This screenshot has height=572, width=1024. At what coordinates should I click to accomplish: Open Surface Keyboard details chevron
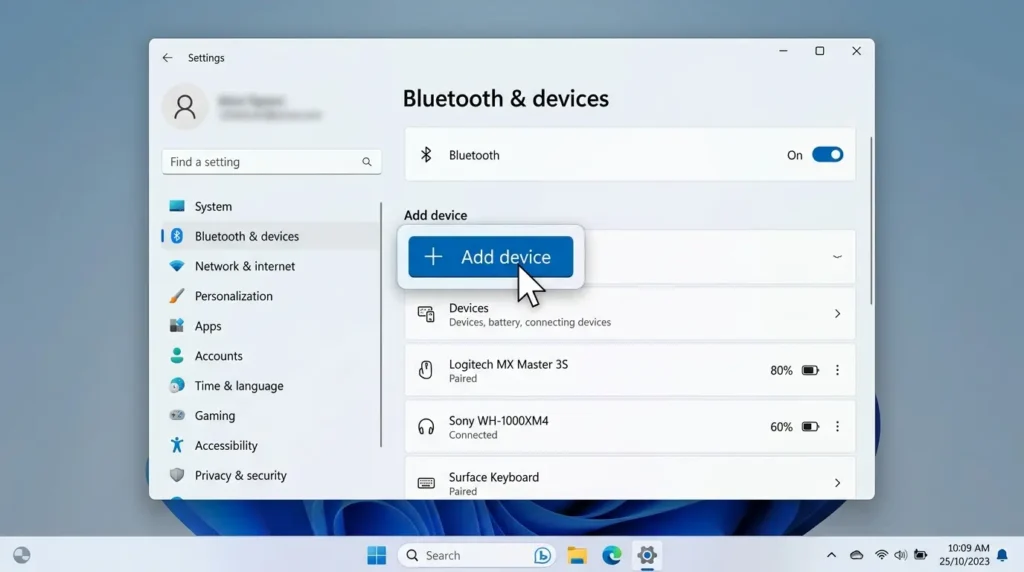coord(837,483)
